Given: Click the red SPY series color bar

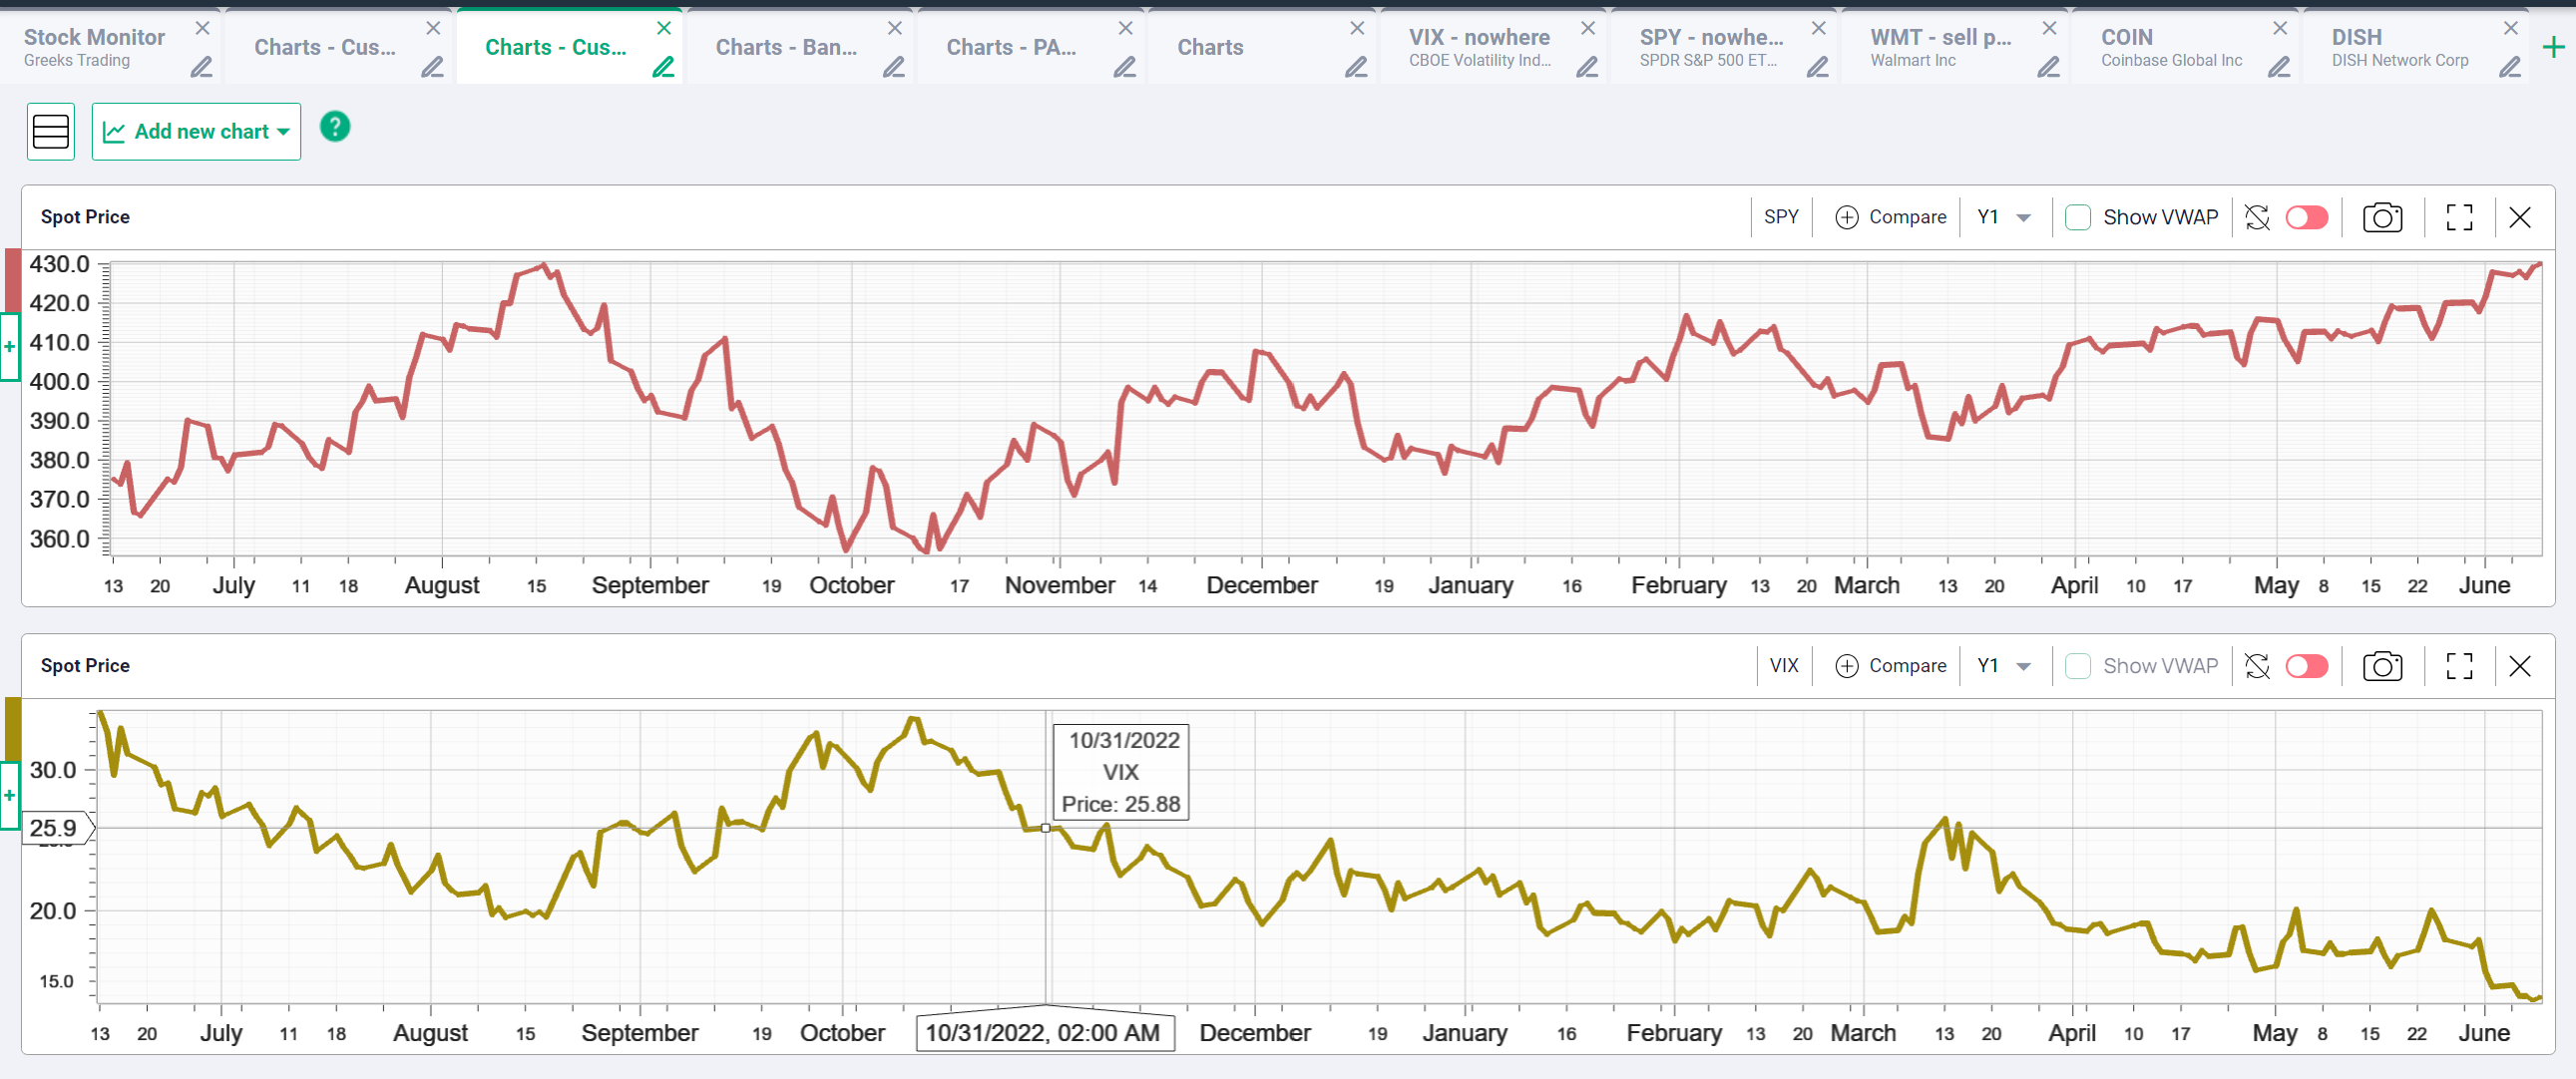Looking at the screenshot, I should (x=13, y=280).
